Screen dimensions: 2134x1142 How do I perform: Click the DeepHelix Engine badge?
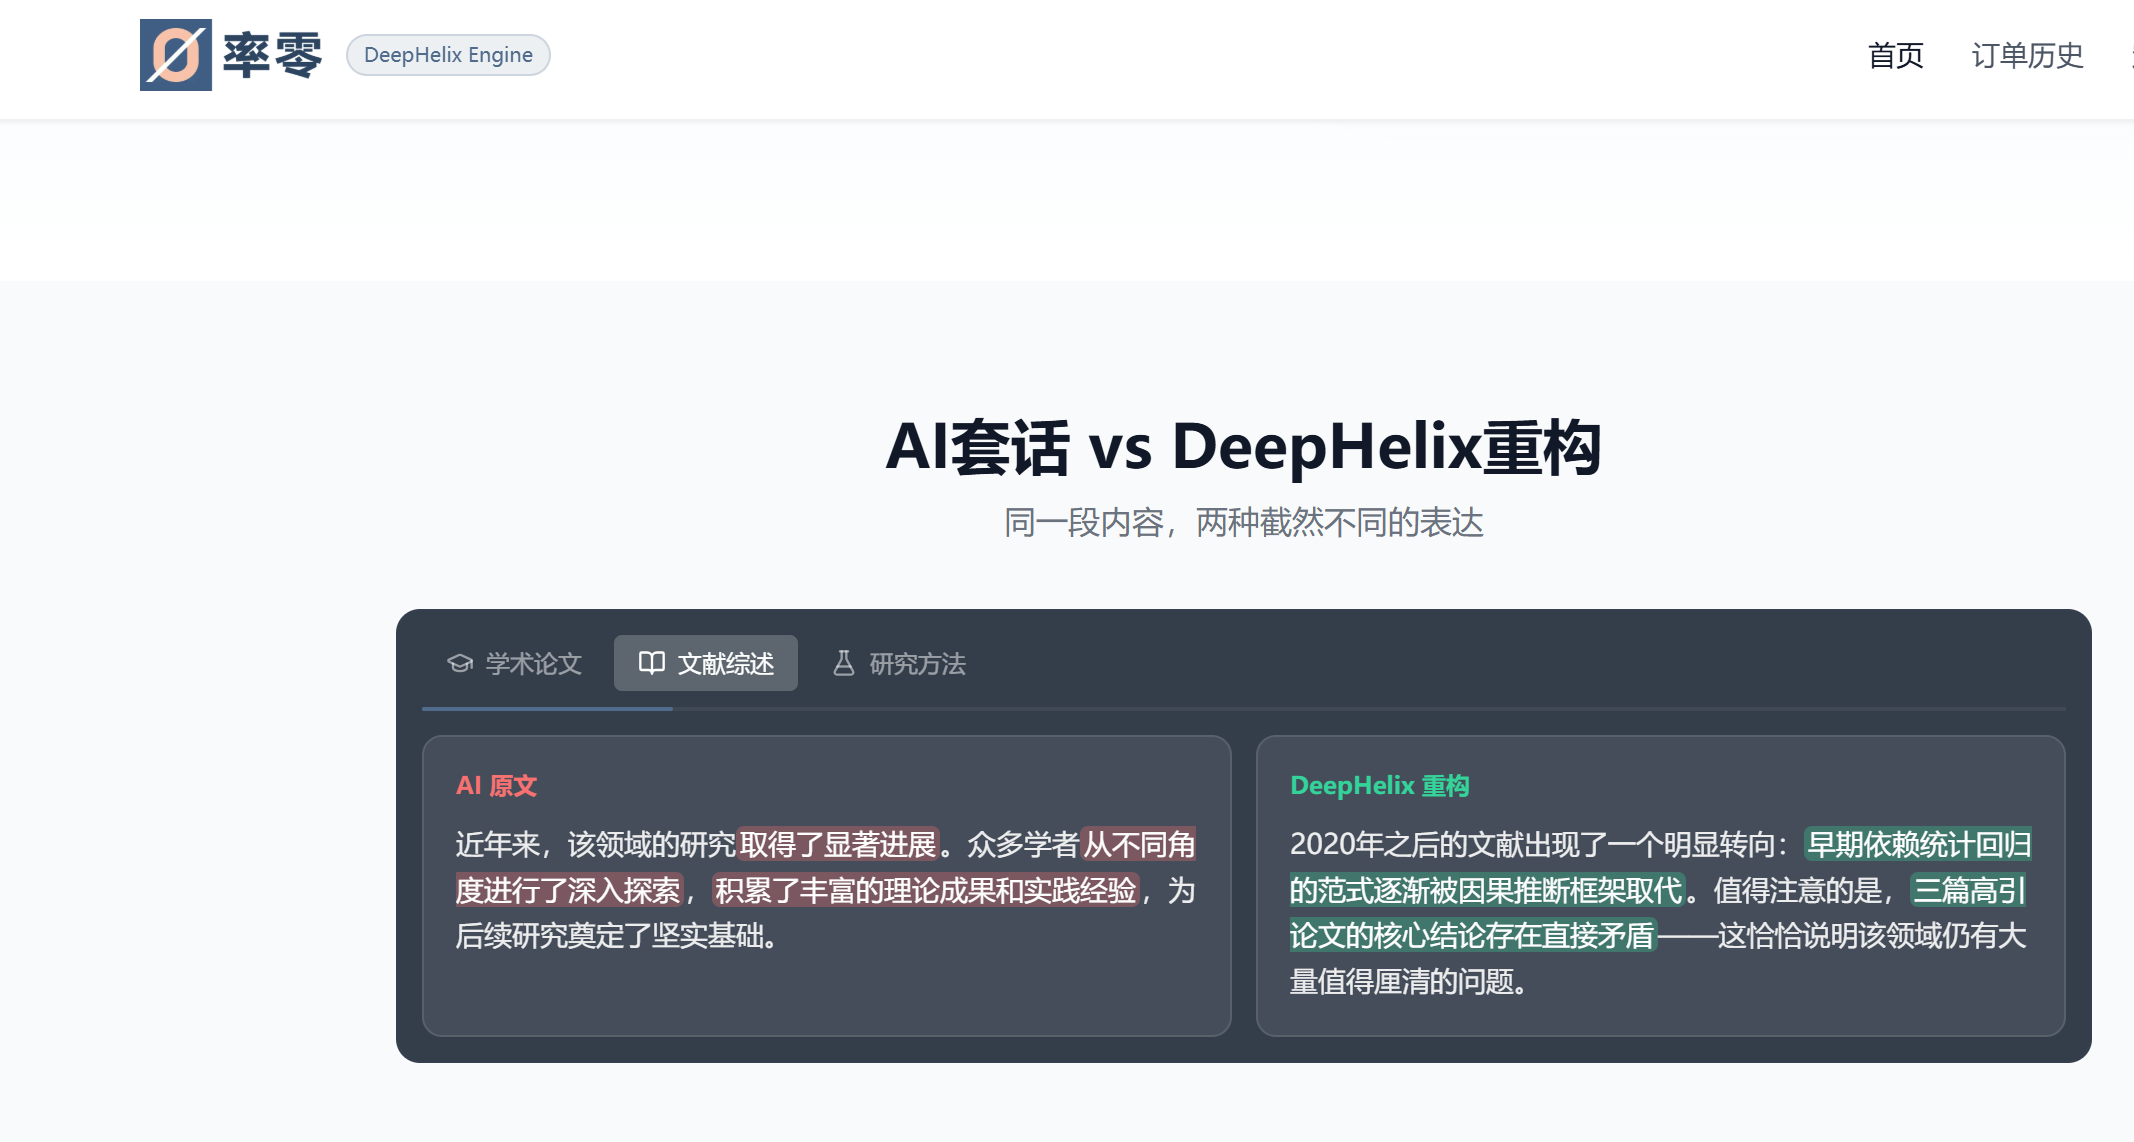click(x=448, y=55)
